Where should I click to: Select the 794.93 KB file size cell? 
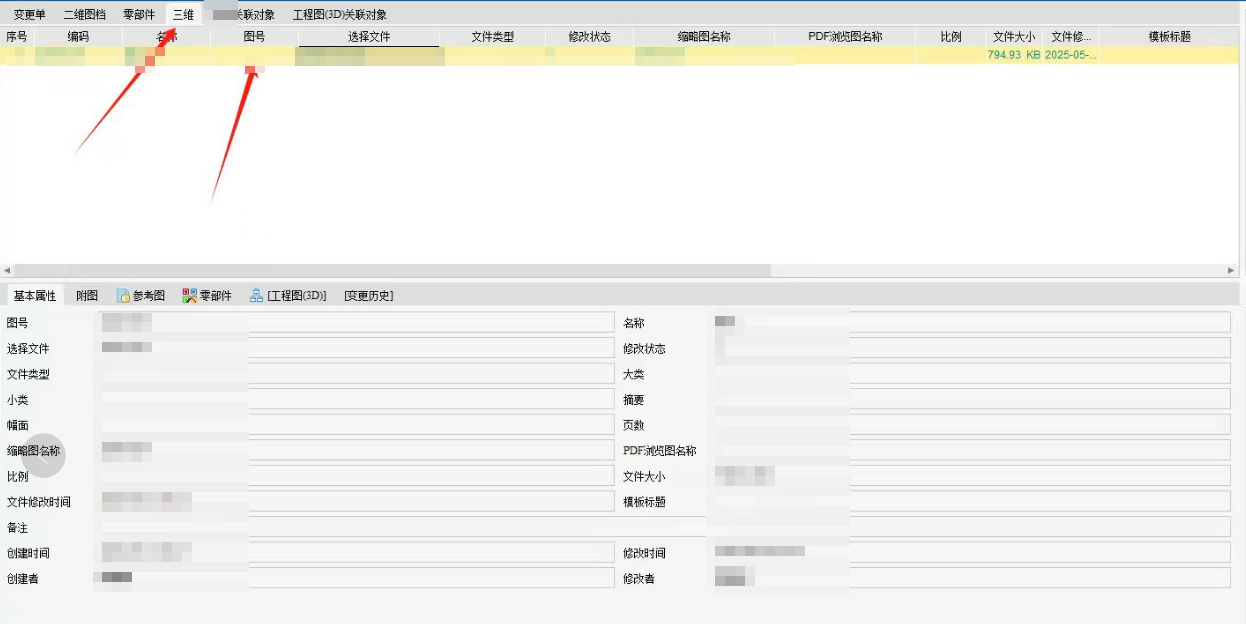click(x=1014, y=55)
